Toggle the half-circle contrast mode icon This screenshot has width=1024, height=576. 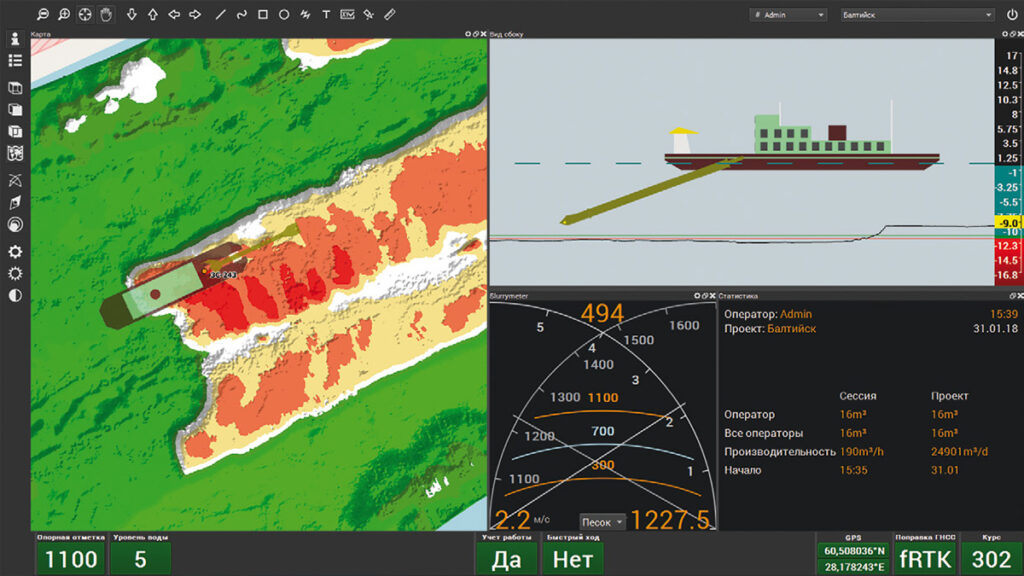coord(15,296)
